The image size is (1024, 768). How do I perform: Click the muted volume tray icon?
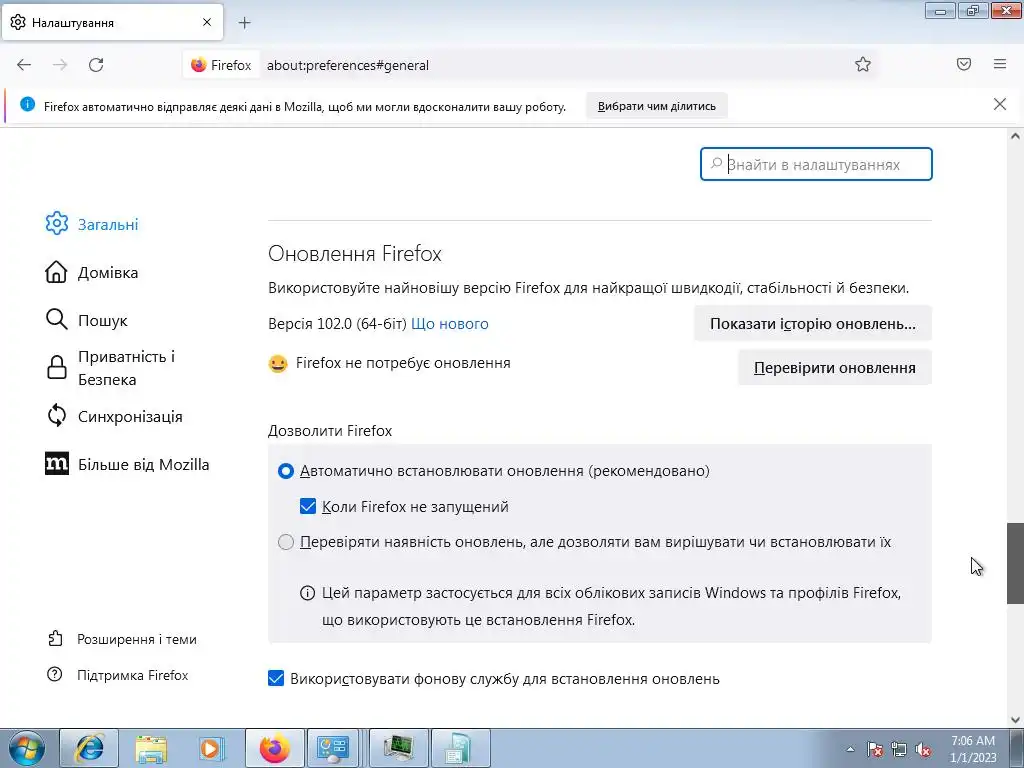click(x=923, y=749)
